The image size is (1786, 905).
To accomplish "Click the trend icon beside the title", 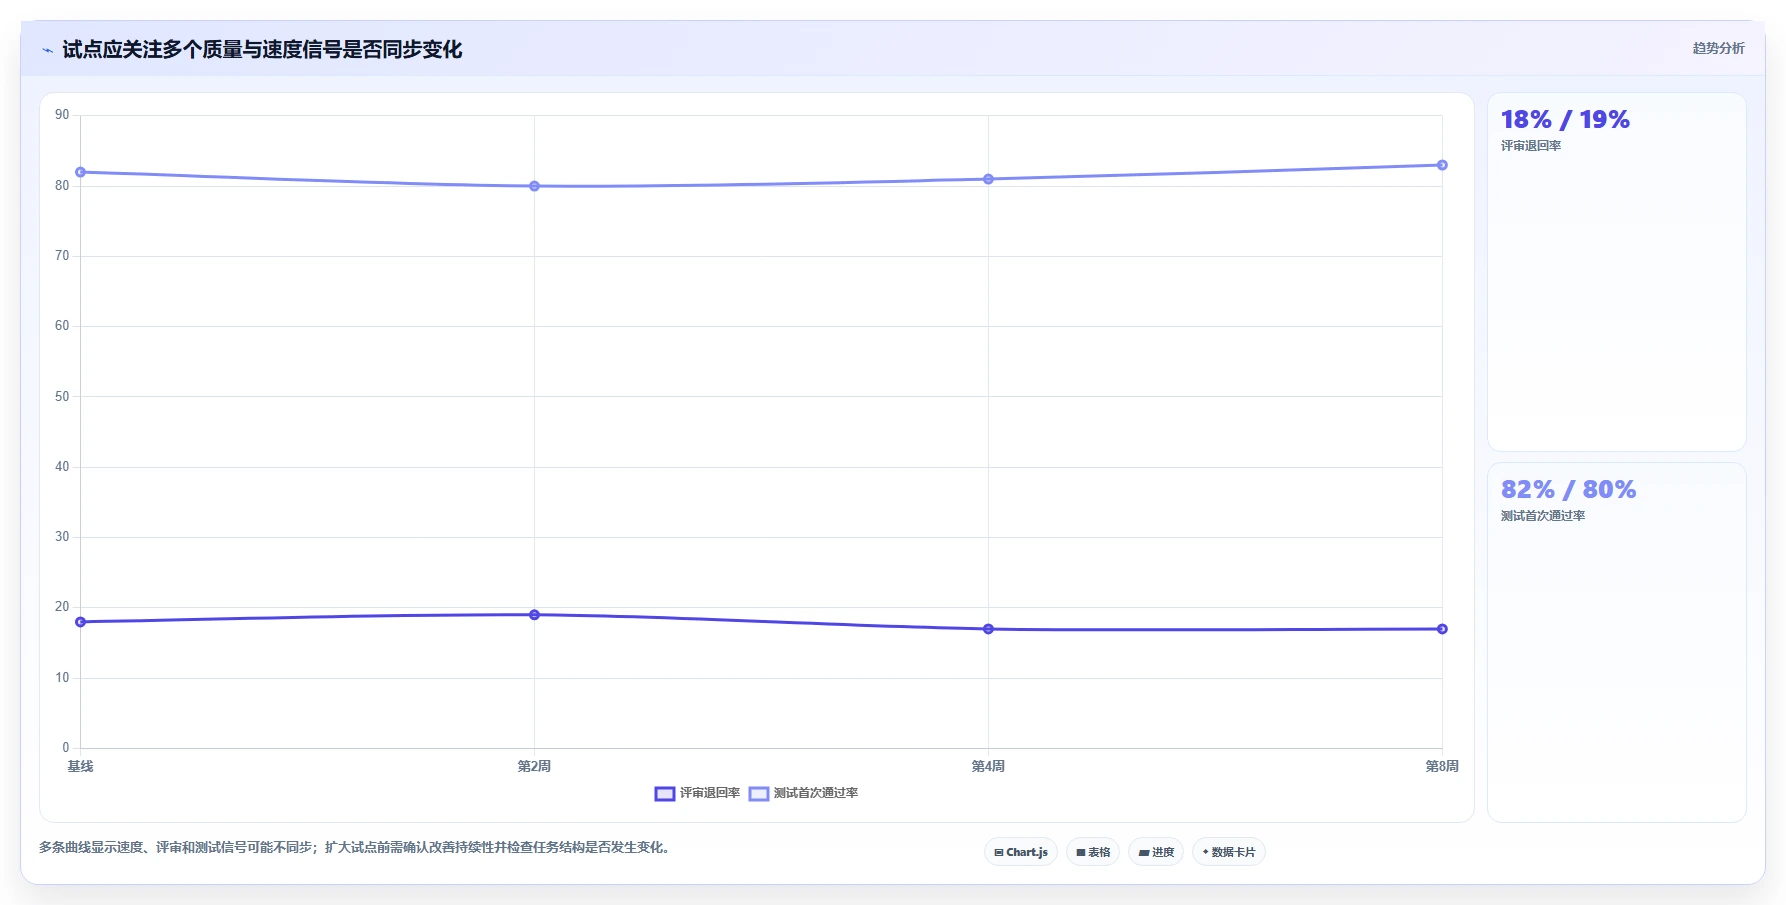I will pyautogui.click(x=47, y=50).
